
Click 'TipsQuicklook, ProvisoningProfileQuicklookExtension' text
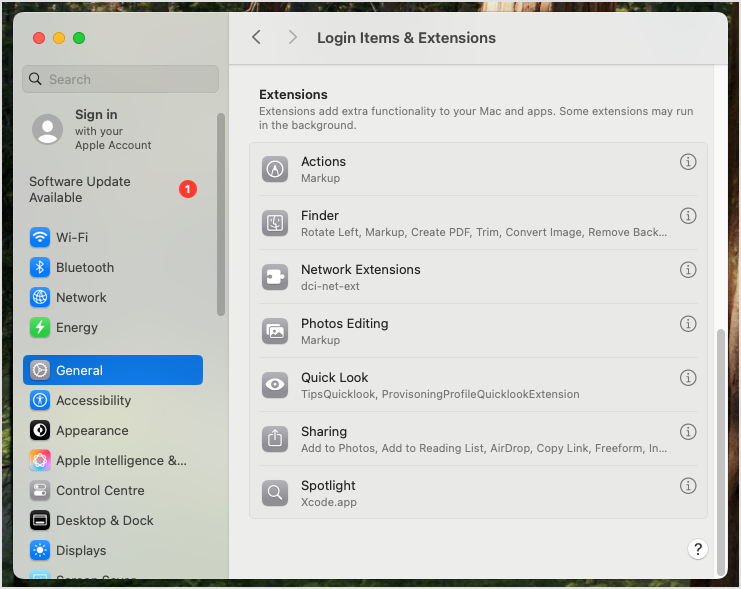coord(440,394)
